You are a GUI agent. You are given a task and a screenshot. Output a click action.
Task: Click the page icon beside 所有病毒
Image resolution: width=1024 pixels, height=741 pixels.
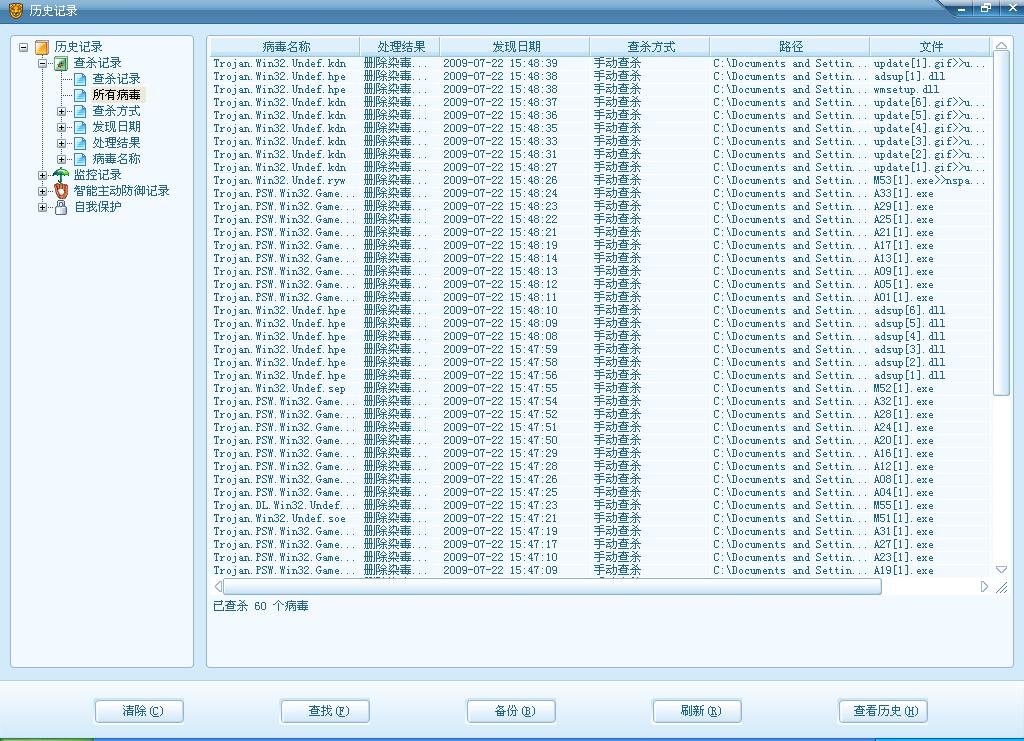(80, 95)
